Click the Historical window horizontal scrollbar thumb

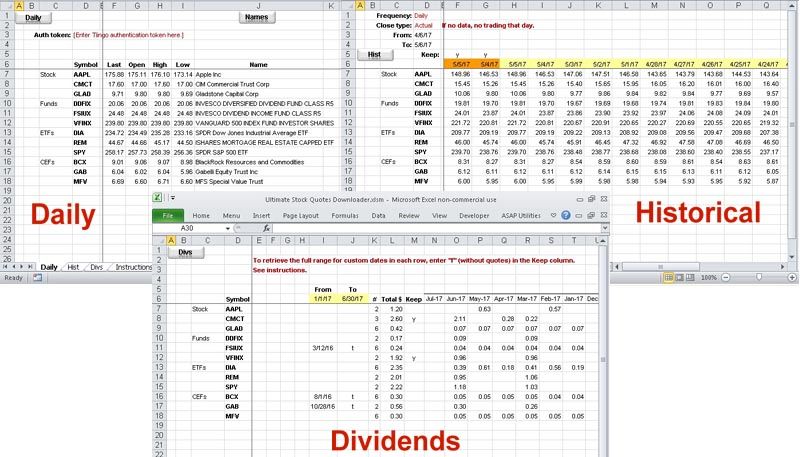[x=660, y=267]
